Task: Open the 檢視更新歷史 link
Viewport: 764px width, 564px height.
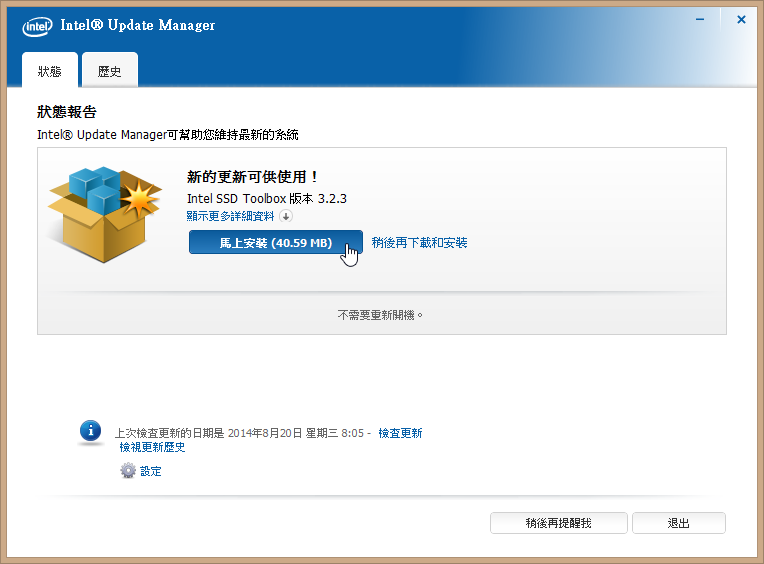Action: click(x=152, y=447)
